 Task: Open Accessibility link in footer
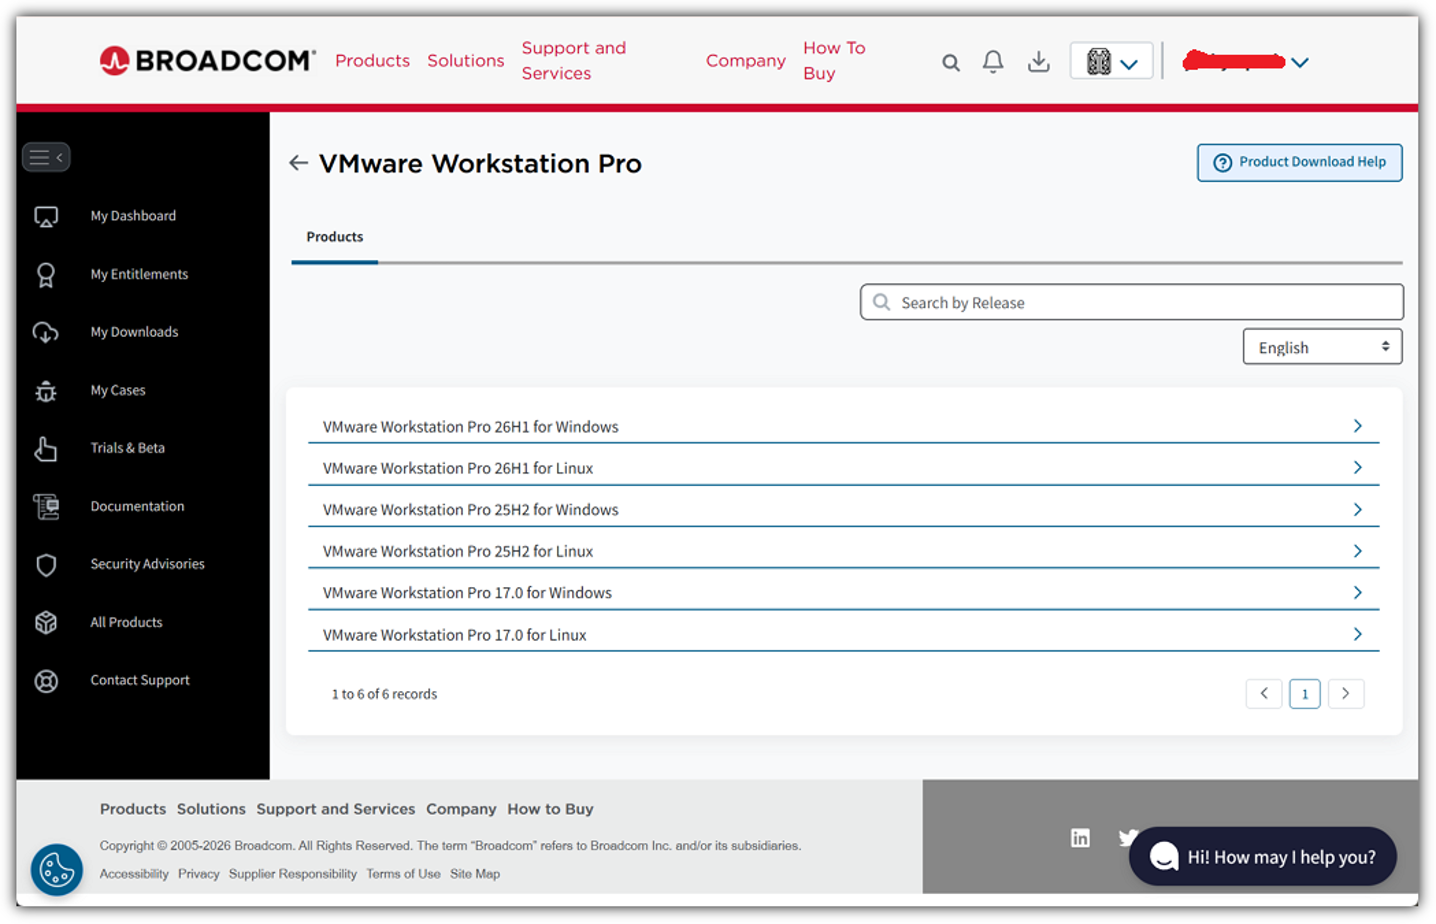134,874
